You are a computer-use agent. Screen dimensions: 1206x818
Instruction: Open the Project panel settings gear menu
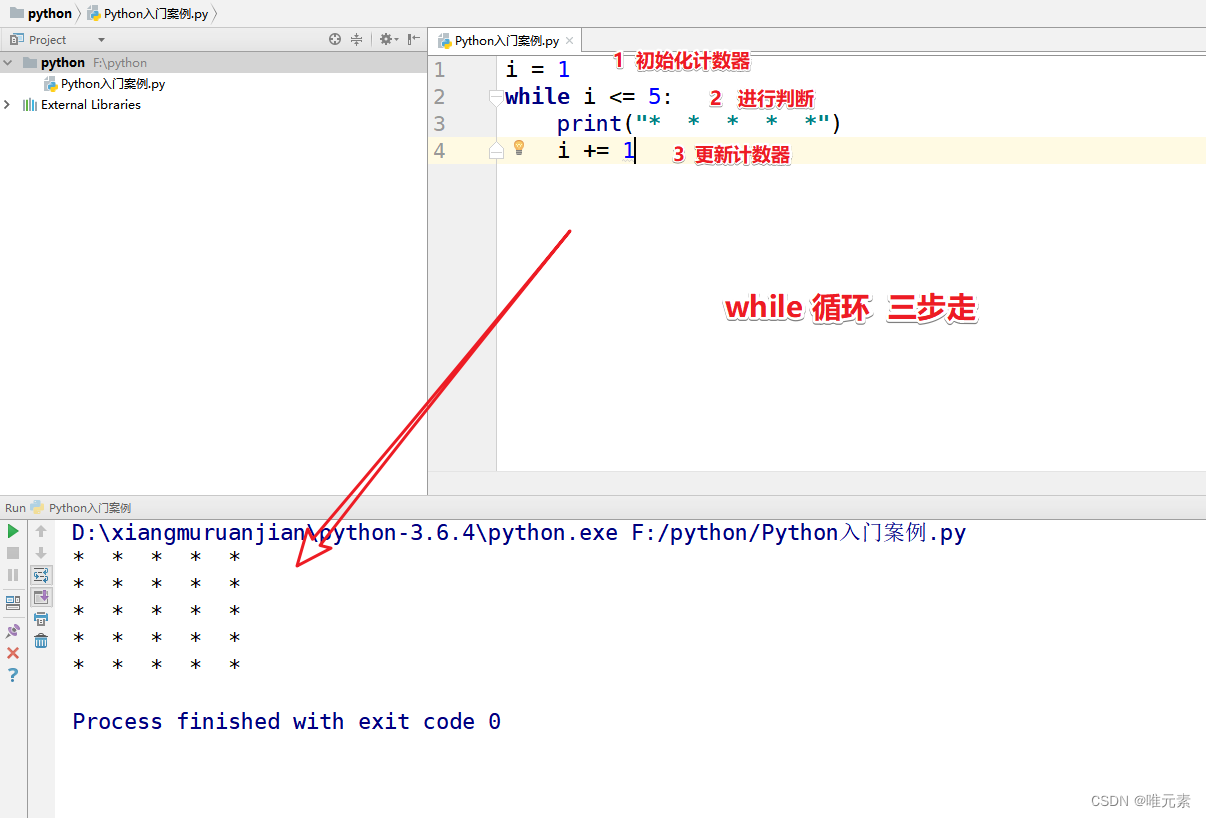tap(387, 38)
